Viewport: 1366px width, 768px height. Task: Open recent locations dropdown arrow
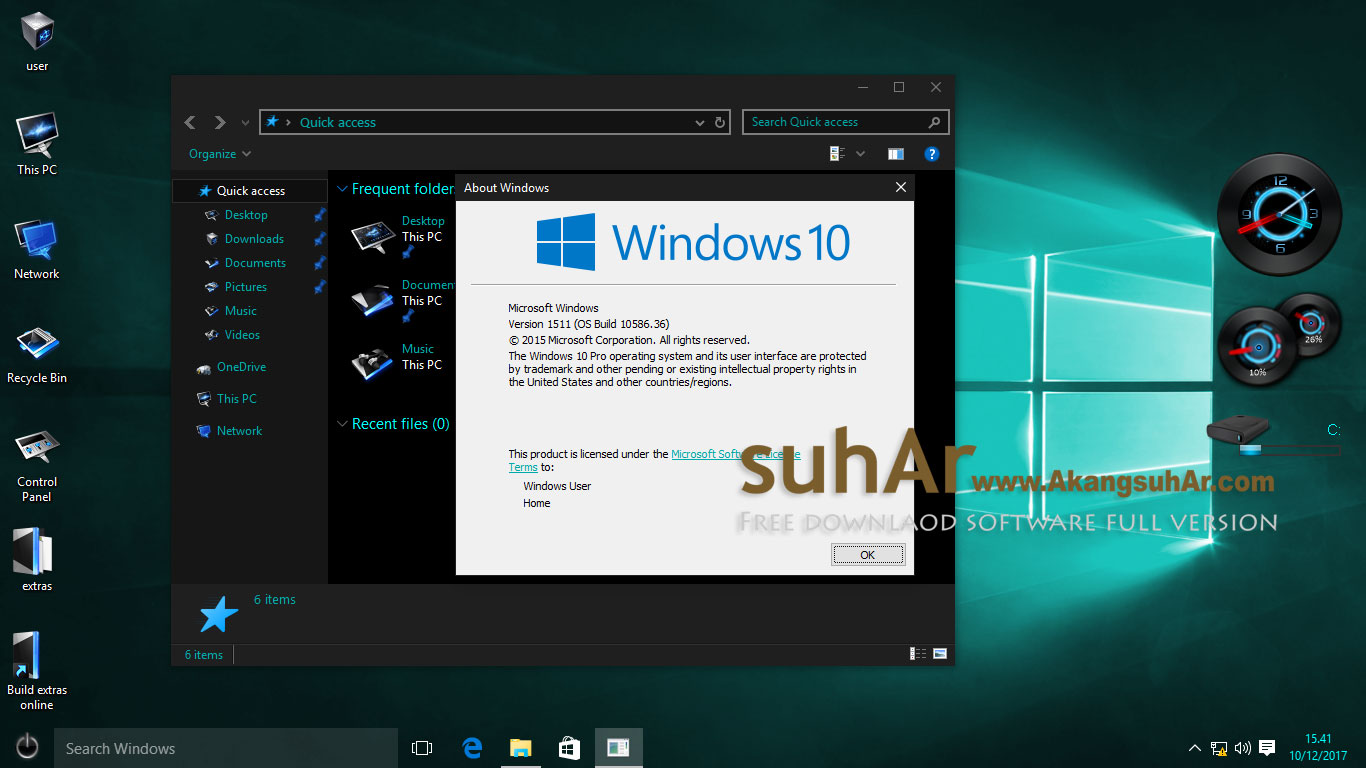[246, 123]
